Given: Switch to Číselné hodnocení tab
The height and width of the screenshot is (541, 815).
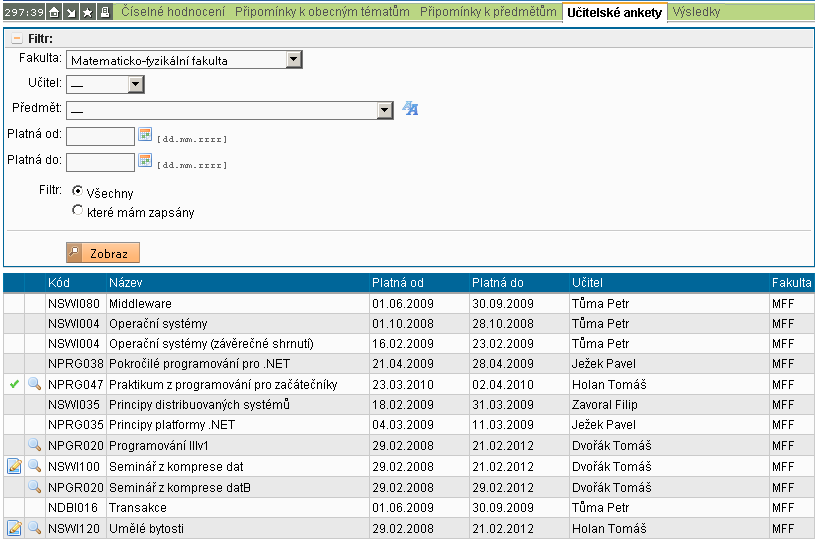Looking at the screenshot, I should (x=173, y=13).
